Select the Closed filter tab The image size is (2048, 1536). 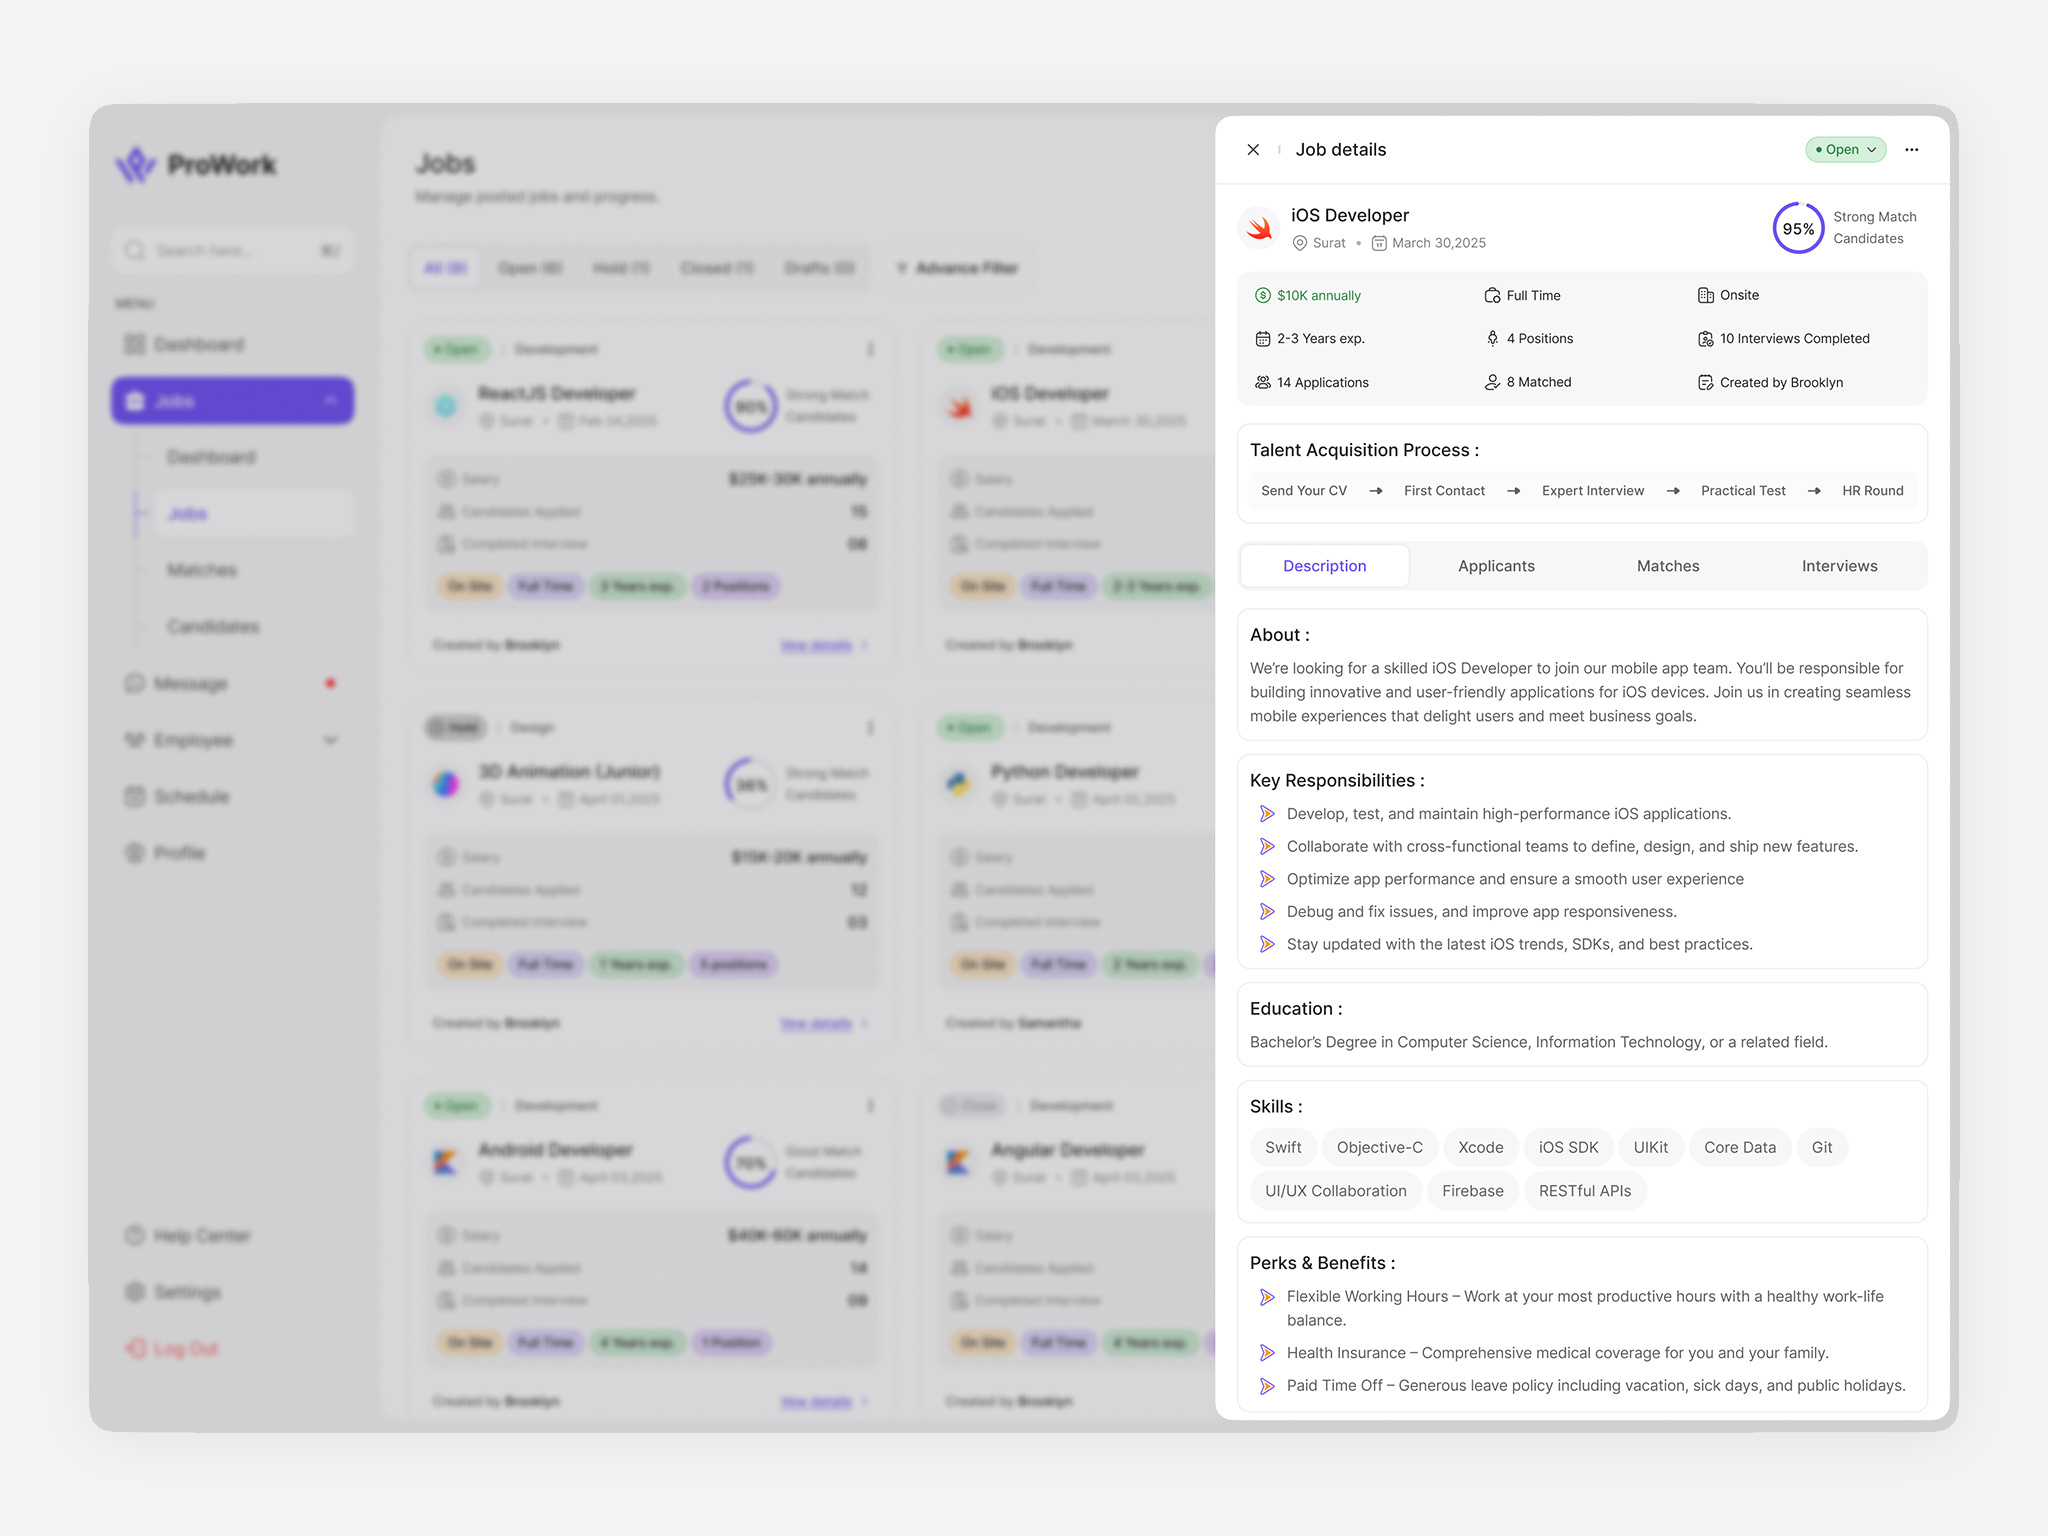pyautogui.click(x=716, y=268)
